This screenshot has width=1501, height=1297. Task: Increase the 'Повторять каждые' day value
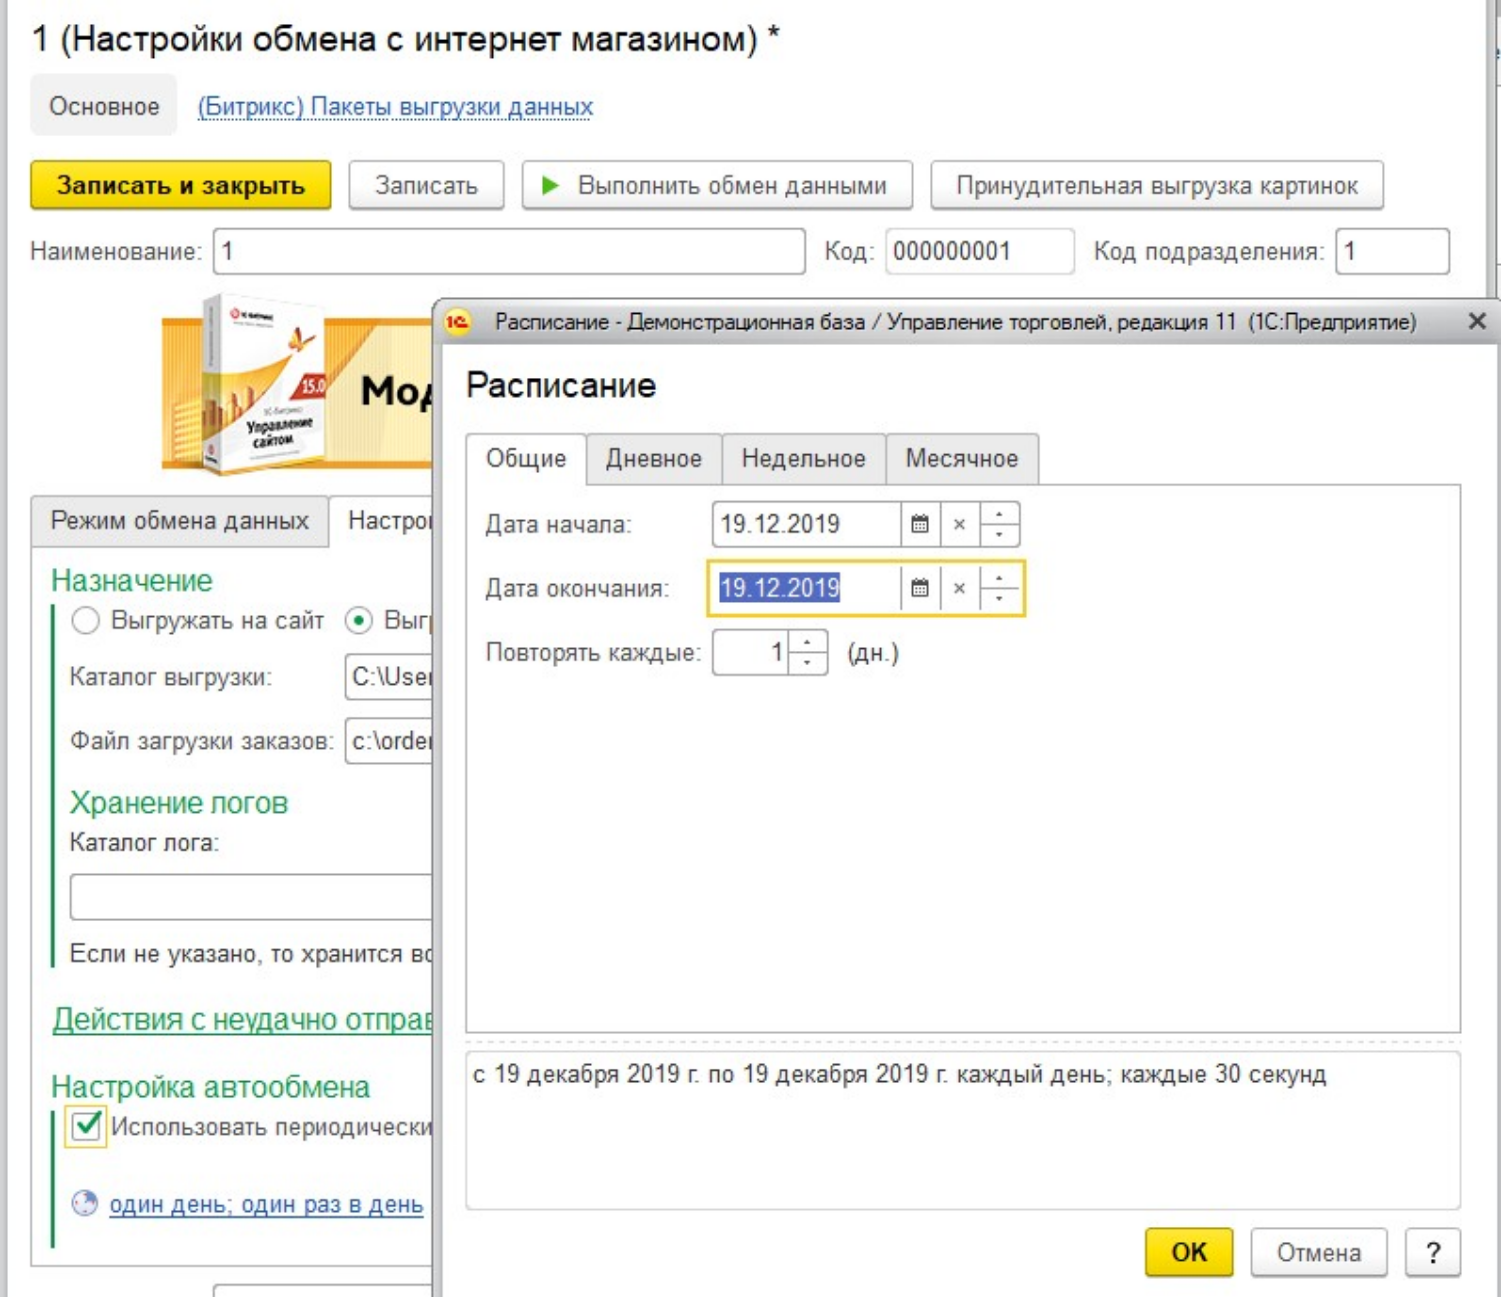808,643
